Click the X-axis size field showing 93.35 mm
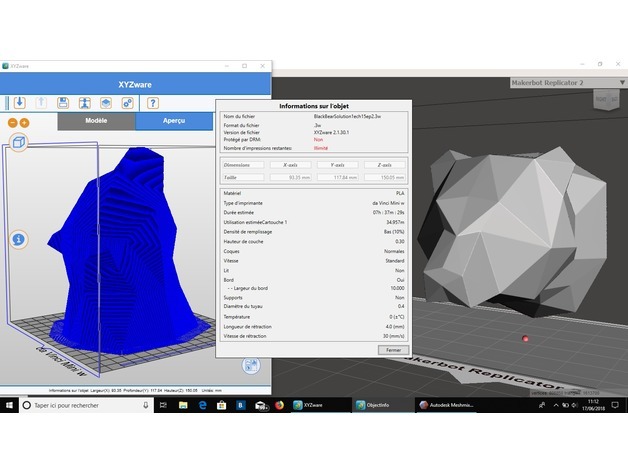 pos(290,177)
